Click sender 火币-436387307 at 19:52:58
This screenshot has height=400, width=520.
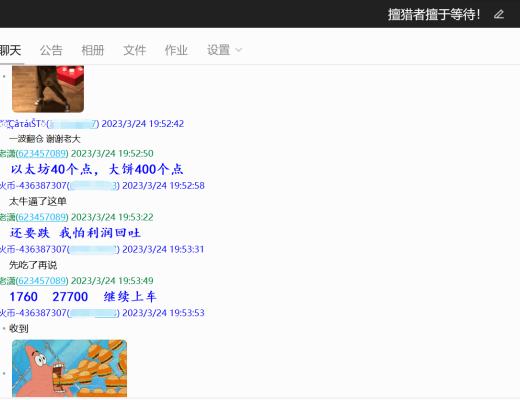[x=33, y=186]
